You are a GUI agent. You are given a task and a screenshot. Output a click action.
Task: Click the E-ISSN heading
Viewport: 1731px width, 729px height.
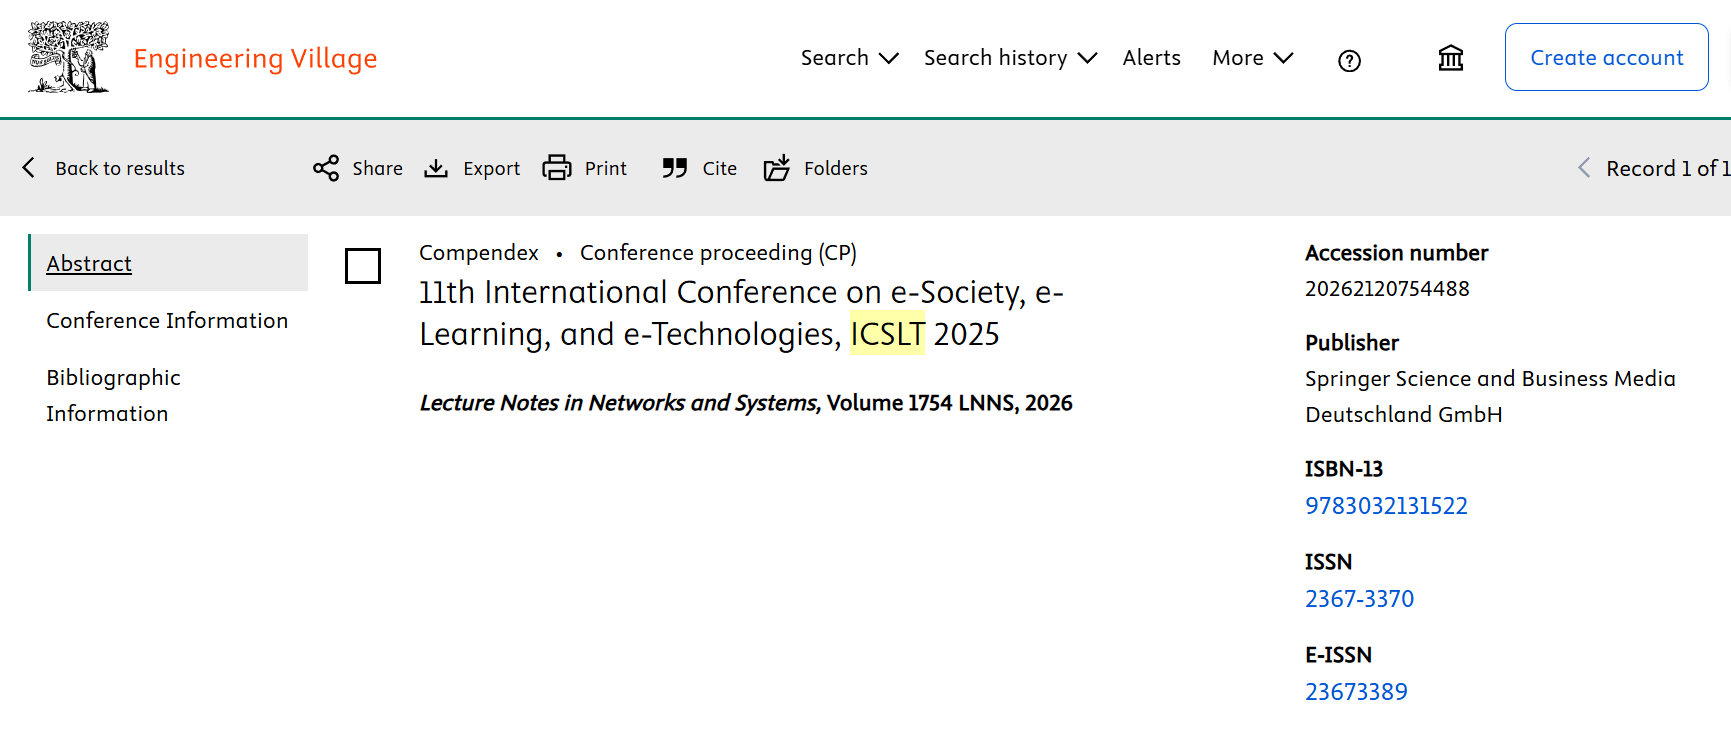pyautogui.click(x=1338, y=655)
